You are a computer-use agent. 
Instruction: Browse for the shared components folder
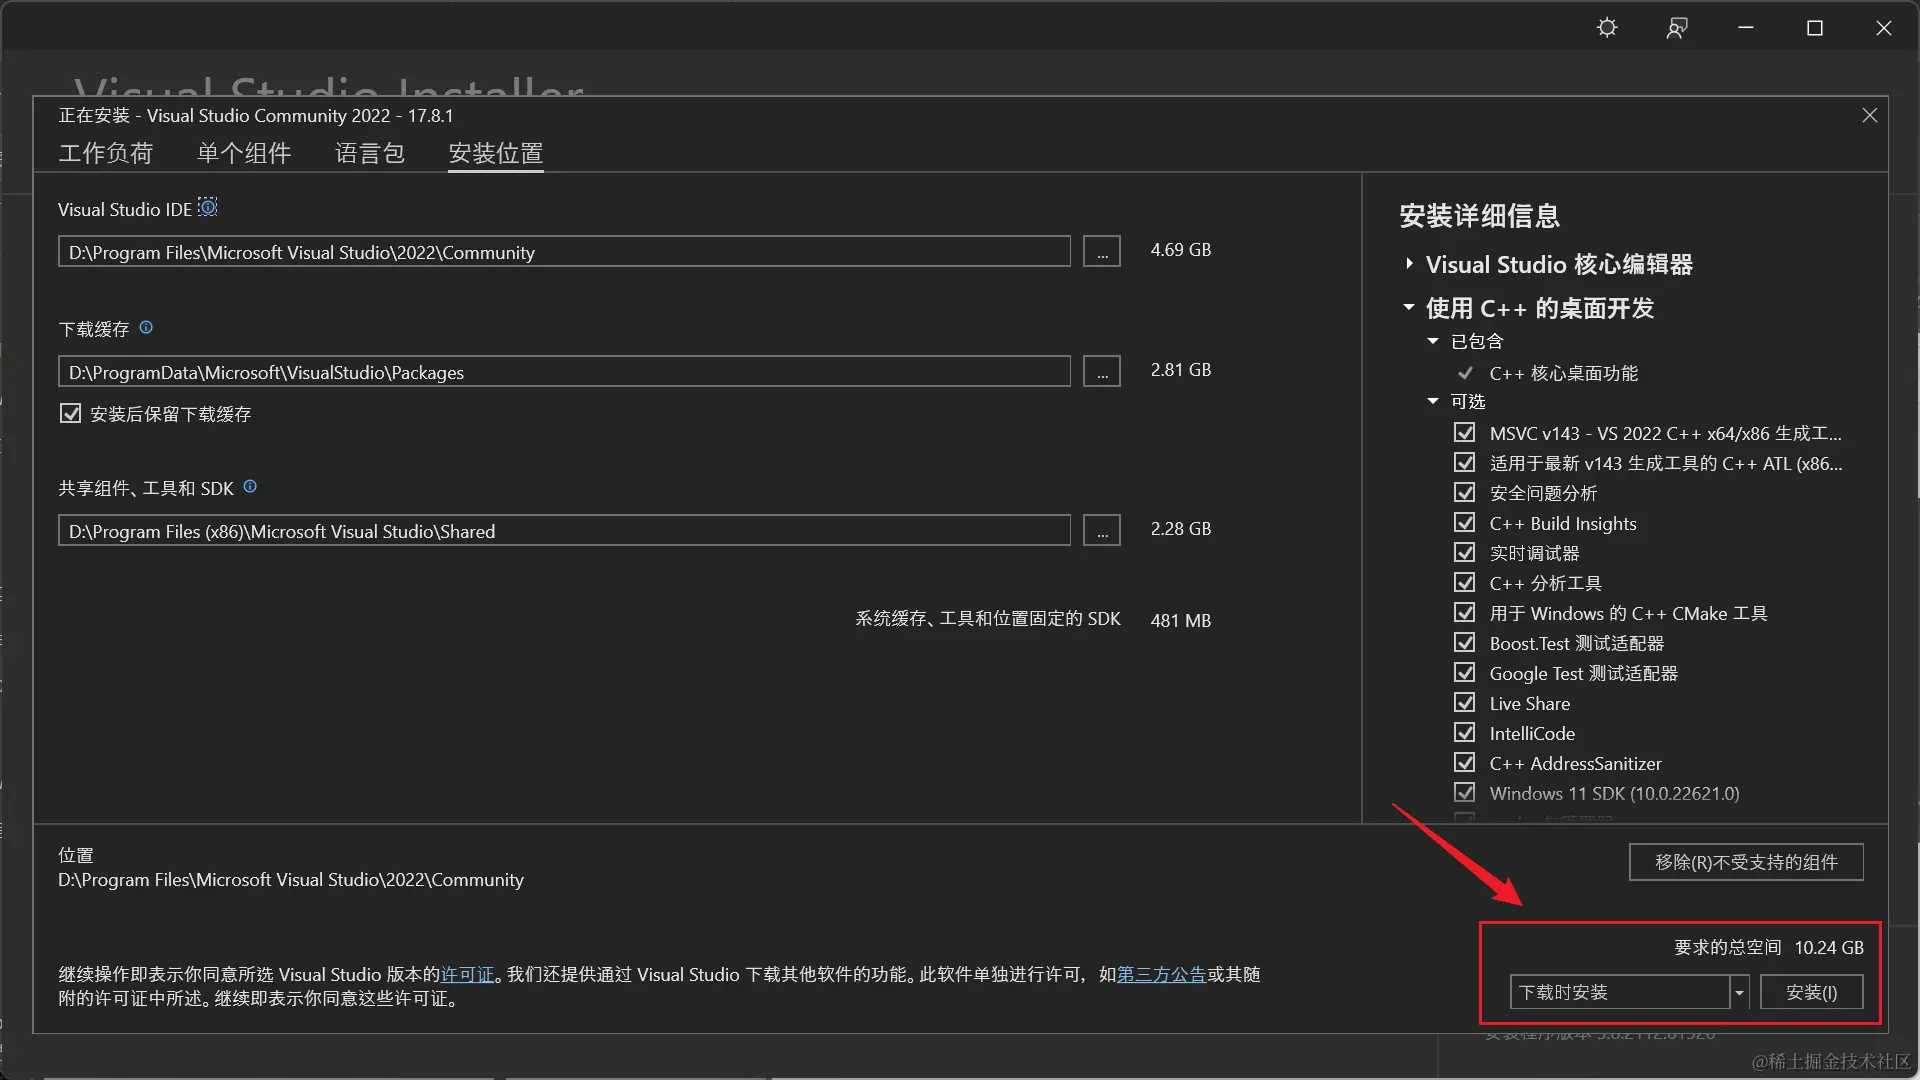coord(1101,531)
